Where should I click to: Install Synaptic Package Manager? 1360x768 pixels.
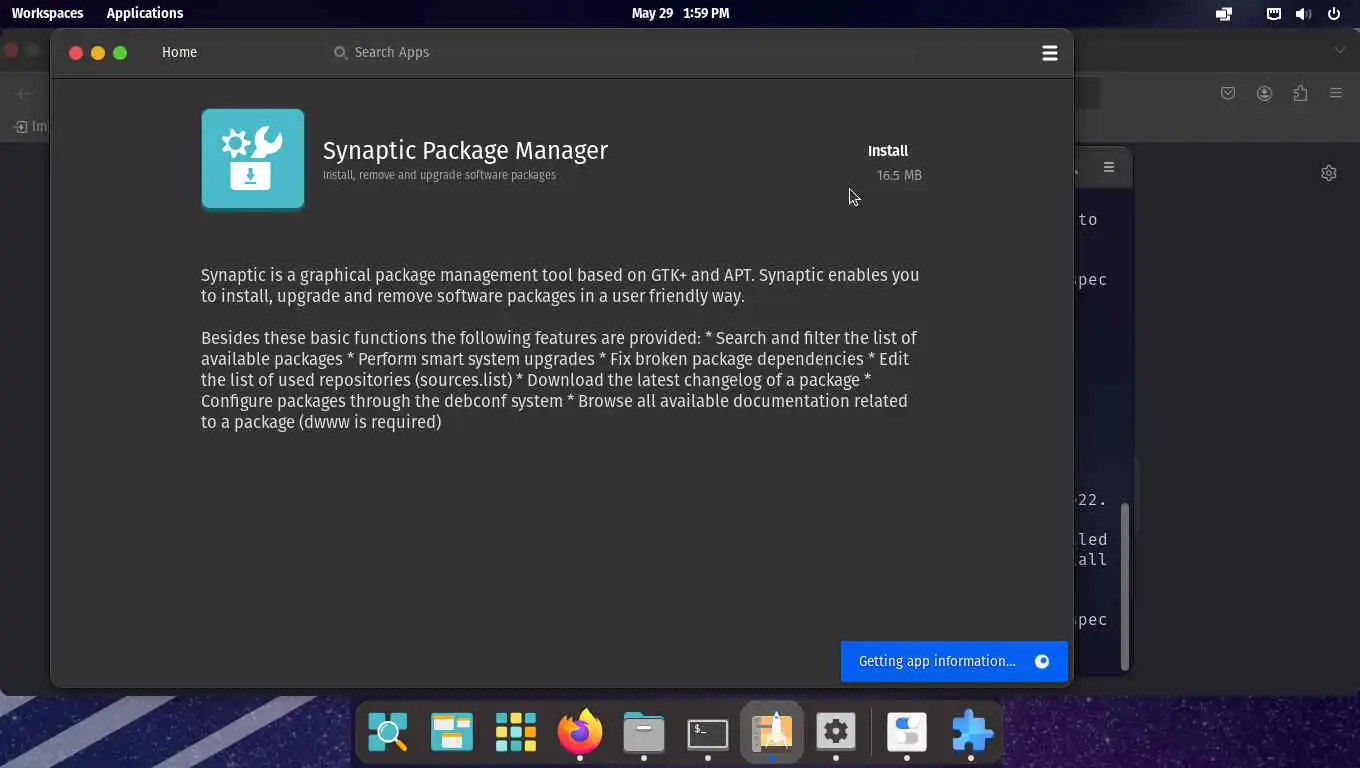[888, 151]
